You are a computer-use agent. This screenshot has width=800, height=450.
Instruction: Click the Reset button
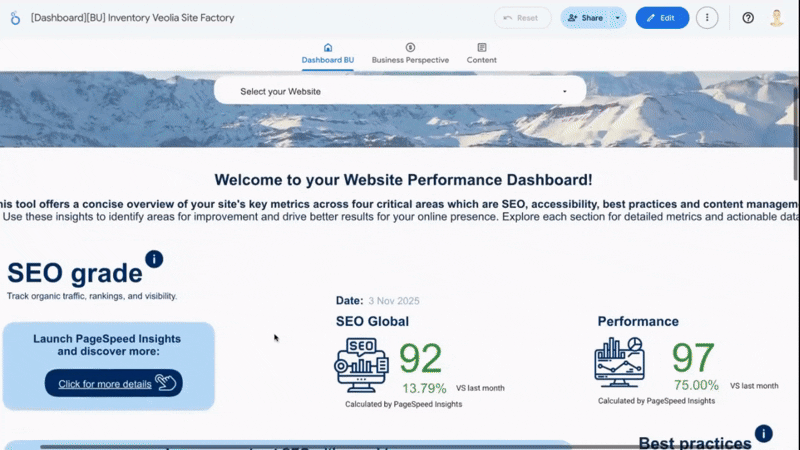[522, 18]
